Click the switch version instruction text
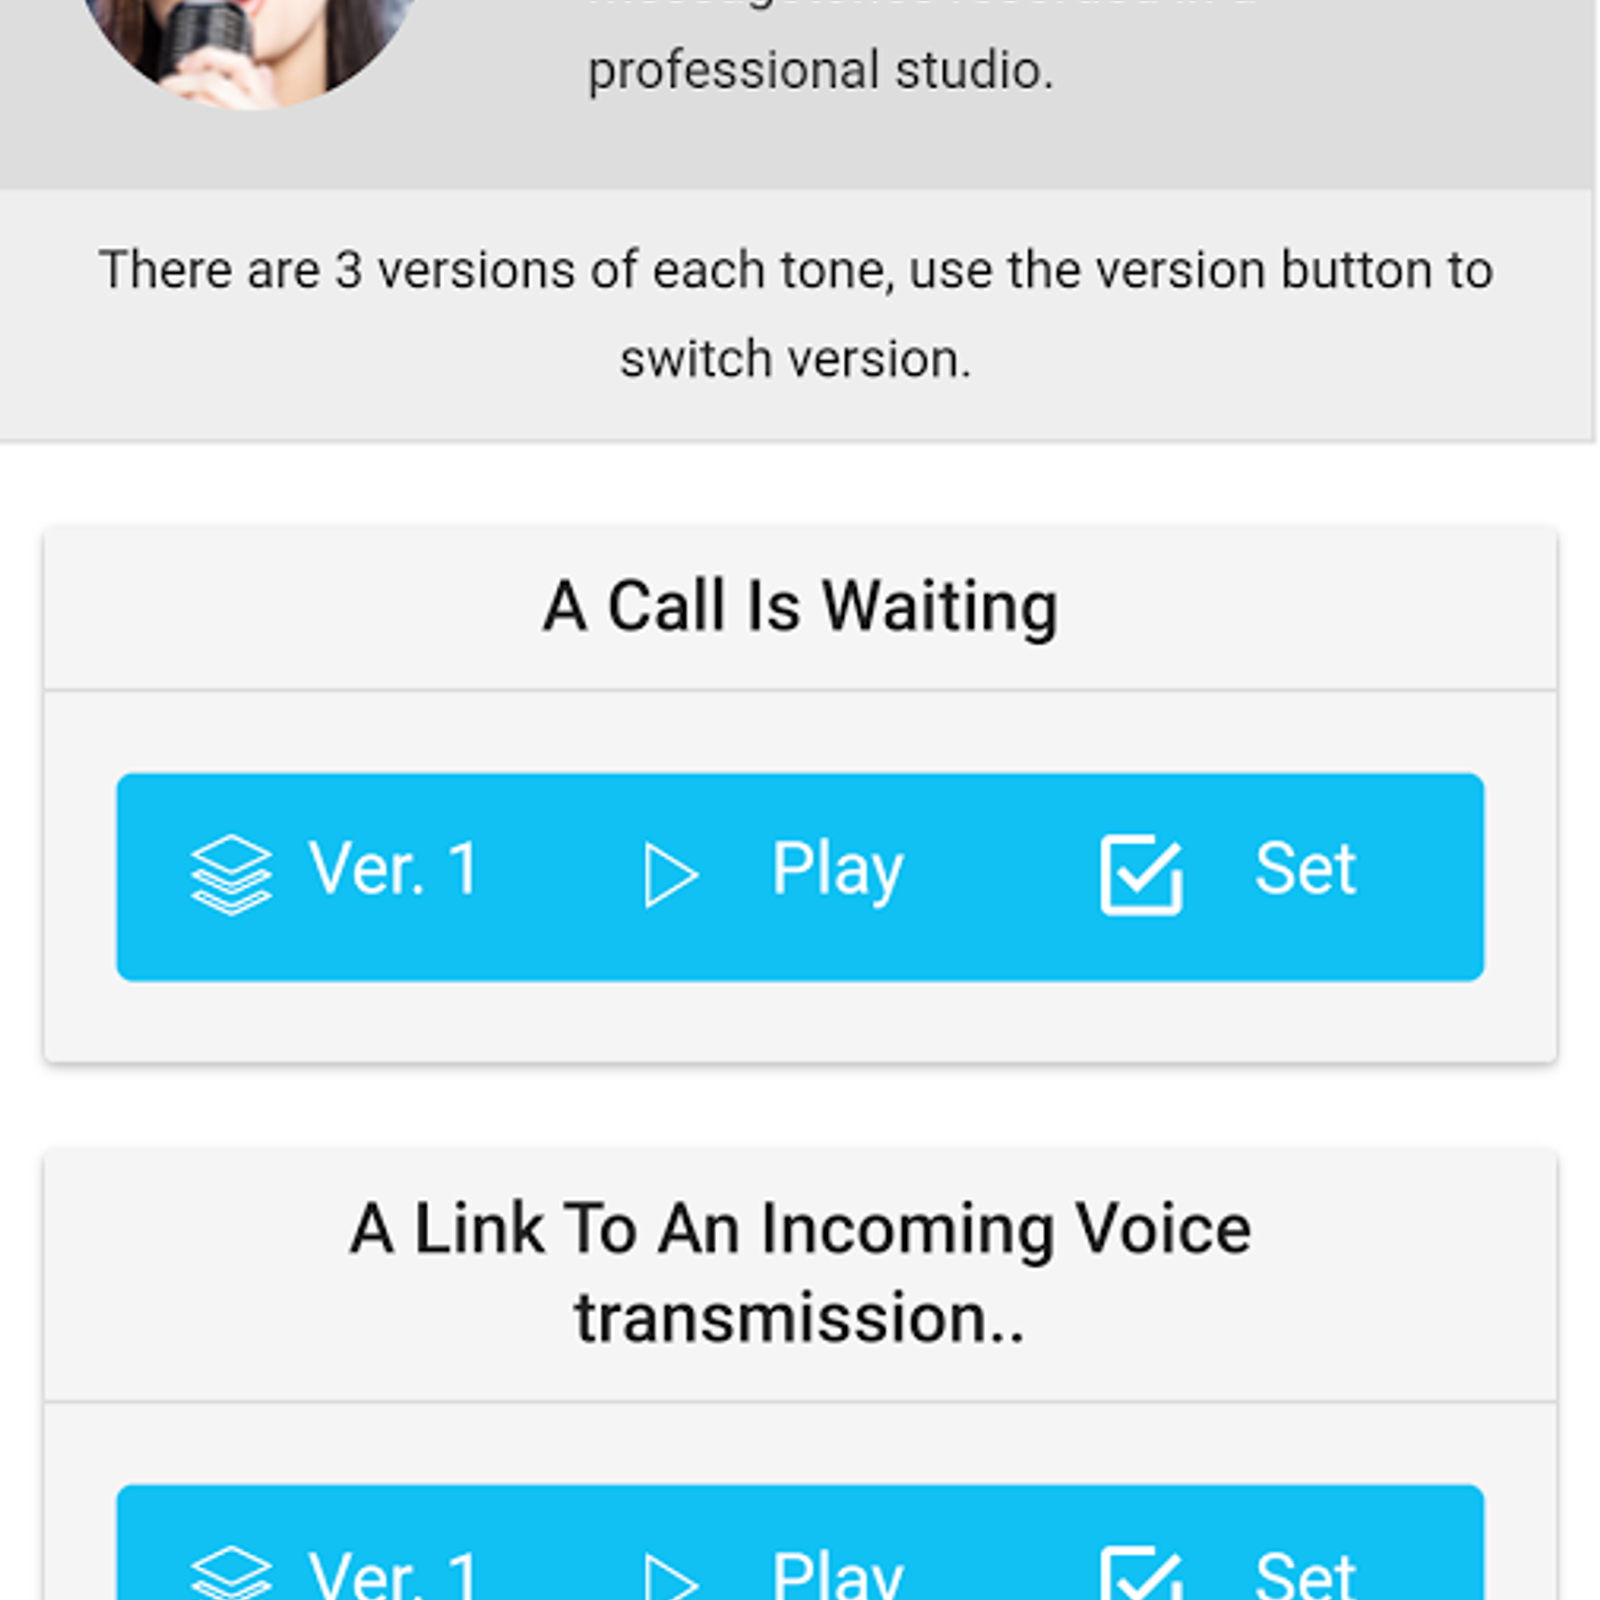The image size is (1600, 1600). [x=796, y=358]
